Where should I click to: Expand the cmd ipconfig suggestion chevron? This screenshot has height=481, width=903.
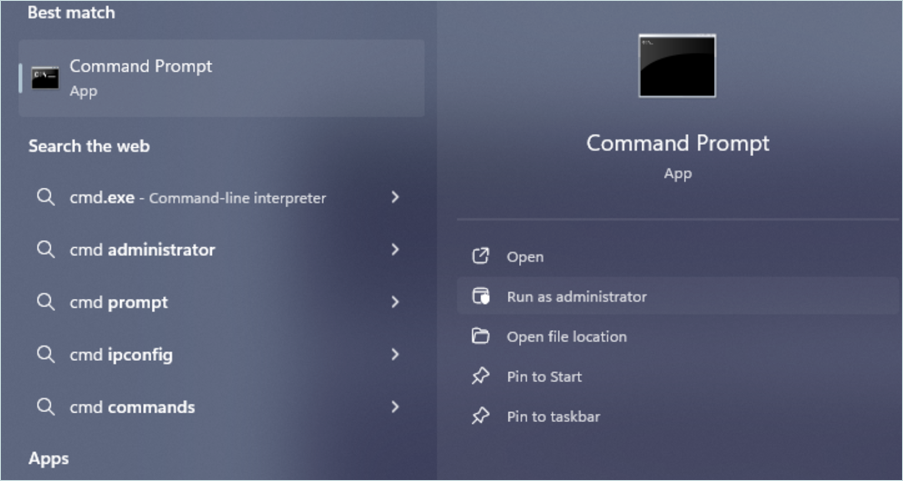pyautogui.click(x=395, y=355)
